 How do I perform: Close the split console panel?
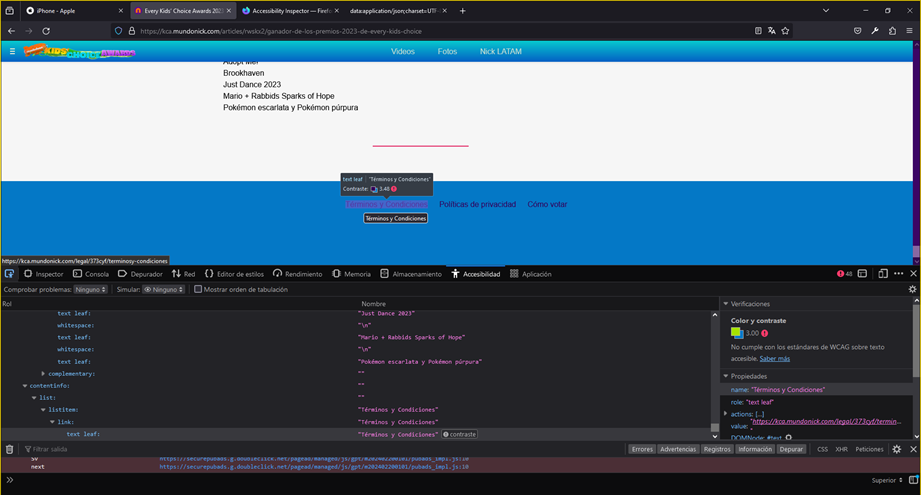coord(911,450)
